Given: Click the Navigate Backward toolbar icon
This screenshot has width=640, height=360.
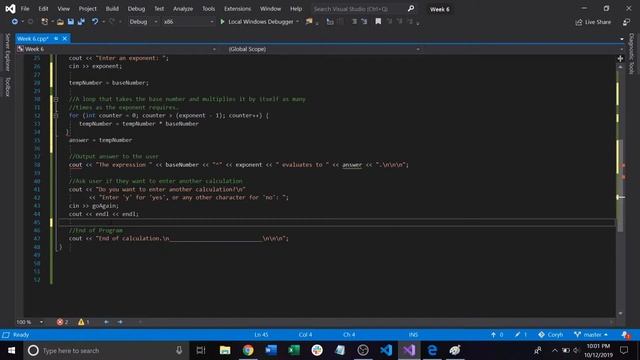Looking at the screenshot, I should point(15,22).
